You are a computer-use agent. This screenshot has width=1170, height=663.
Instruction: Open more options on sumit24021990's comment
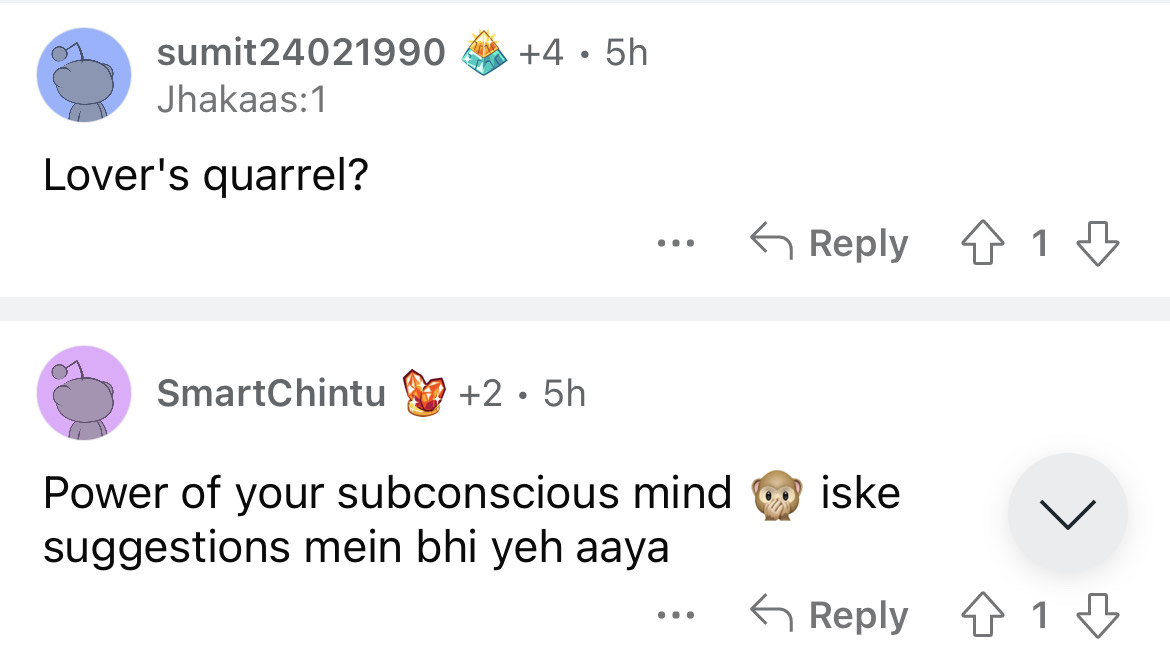pyautogui.click(x=676, y=243)
